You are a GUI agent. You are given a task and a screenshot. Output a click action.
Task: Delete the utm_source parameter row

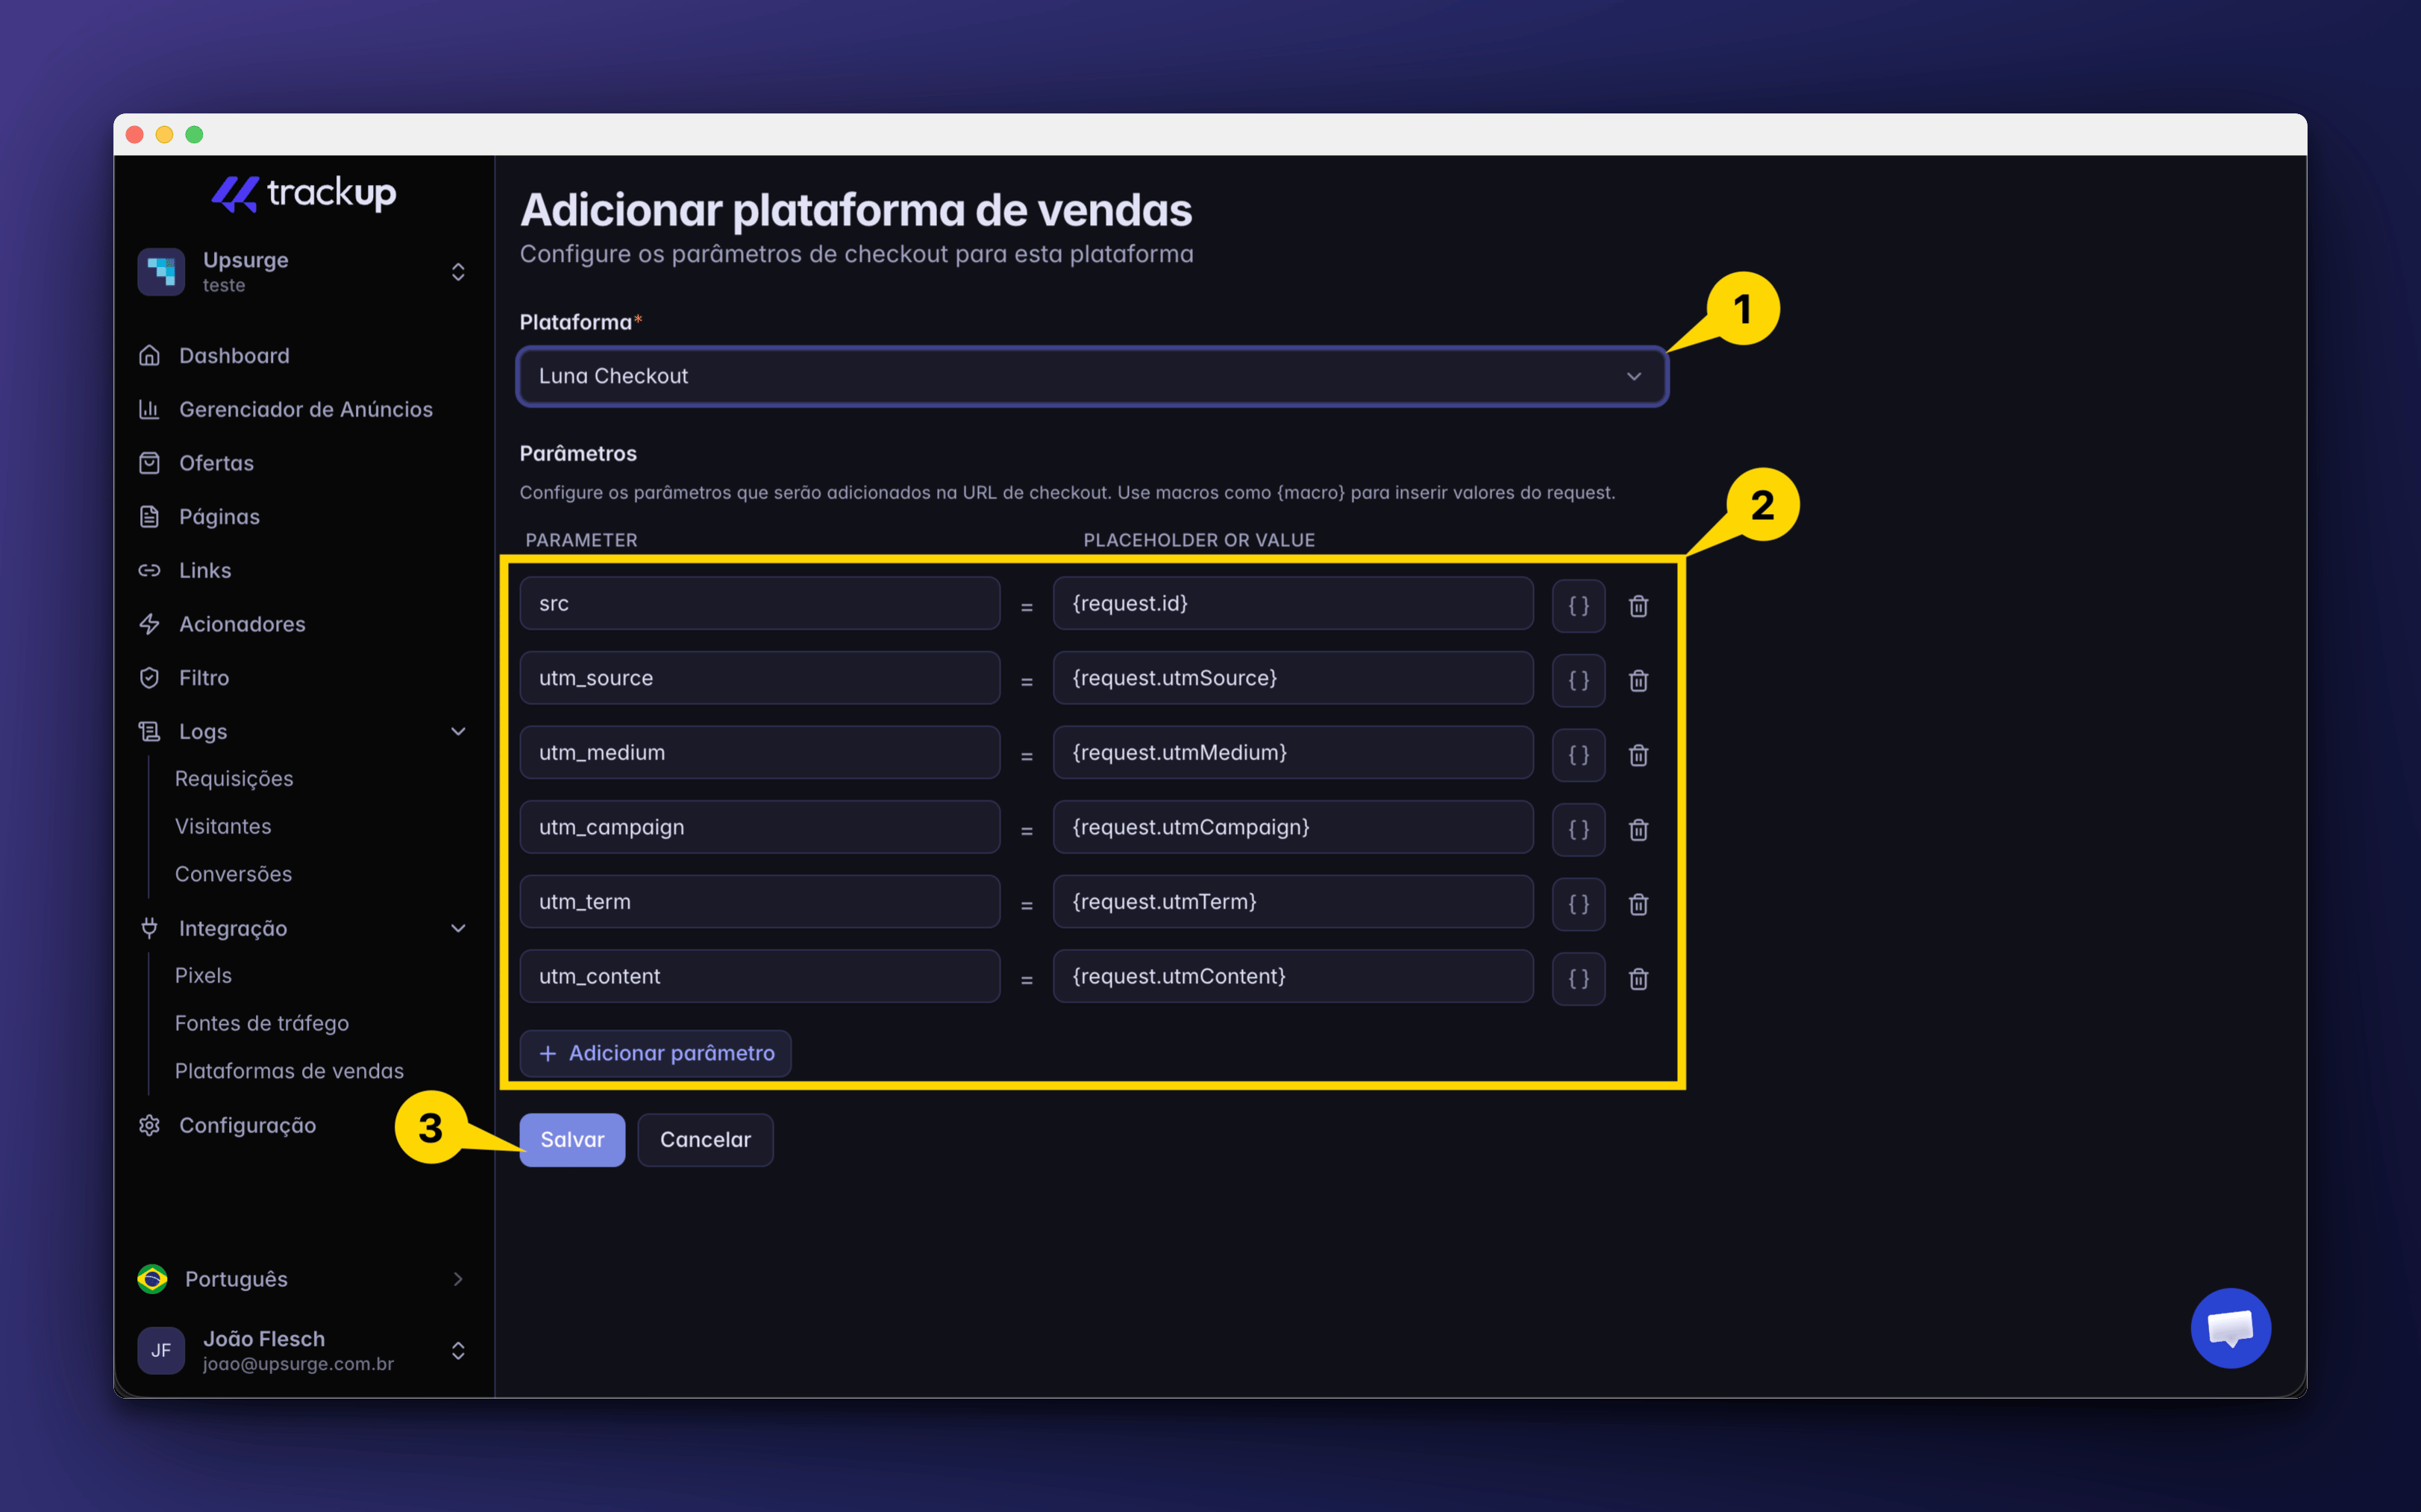(x=1638, y=681)
